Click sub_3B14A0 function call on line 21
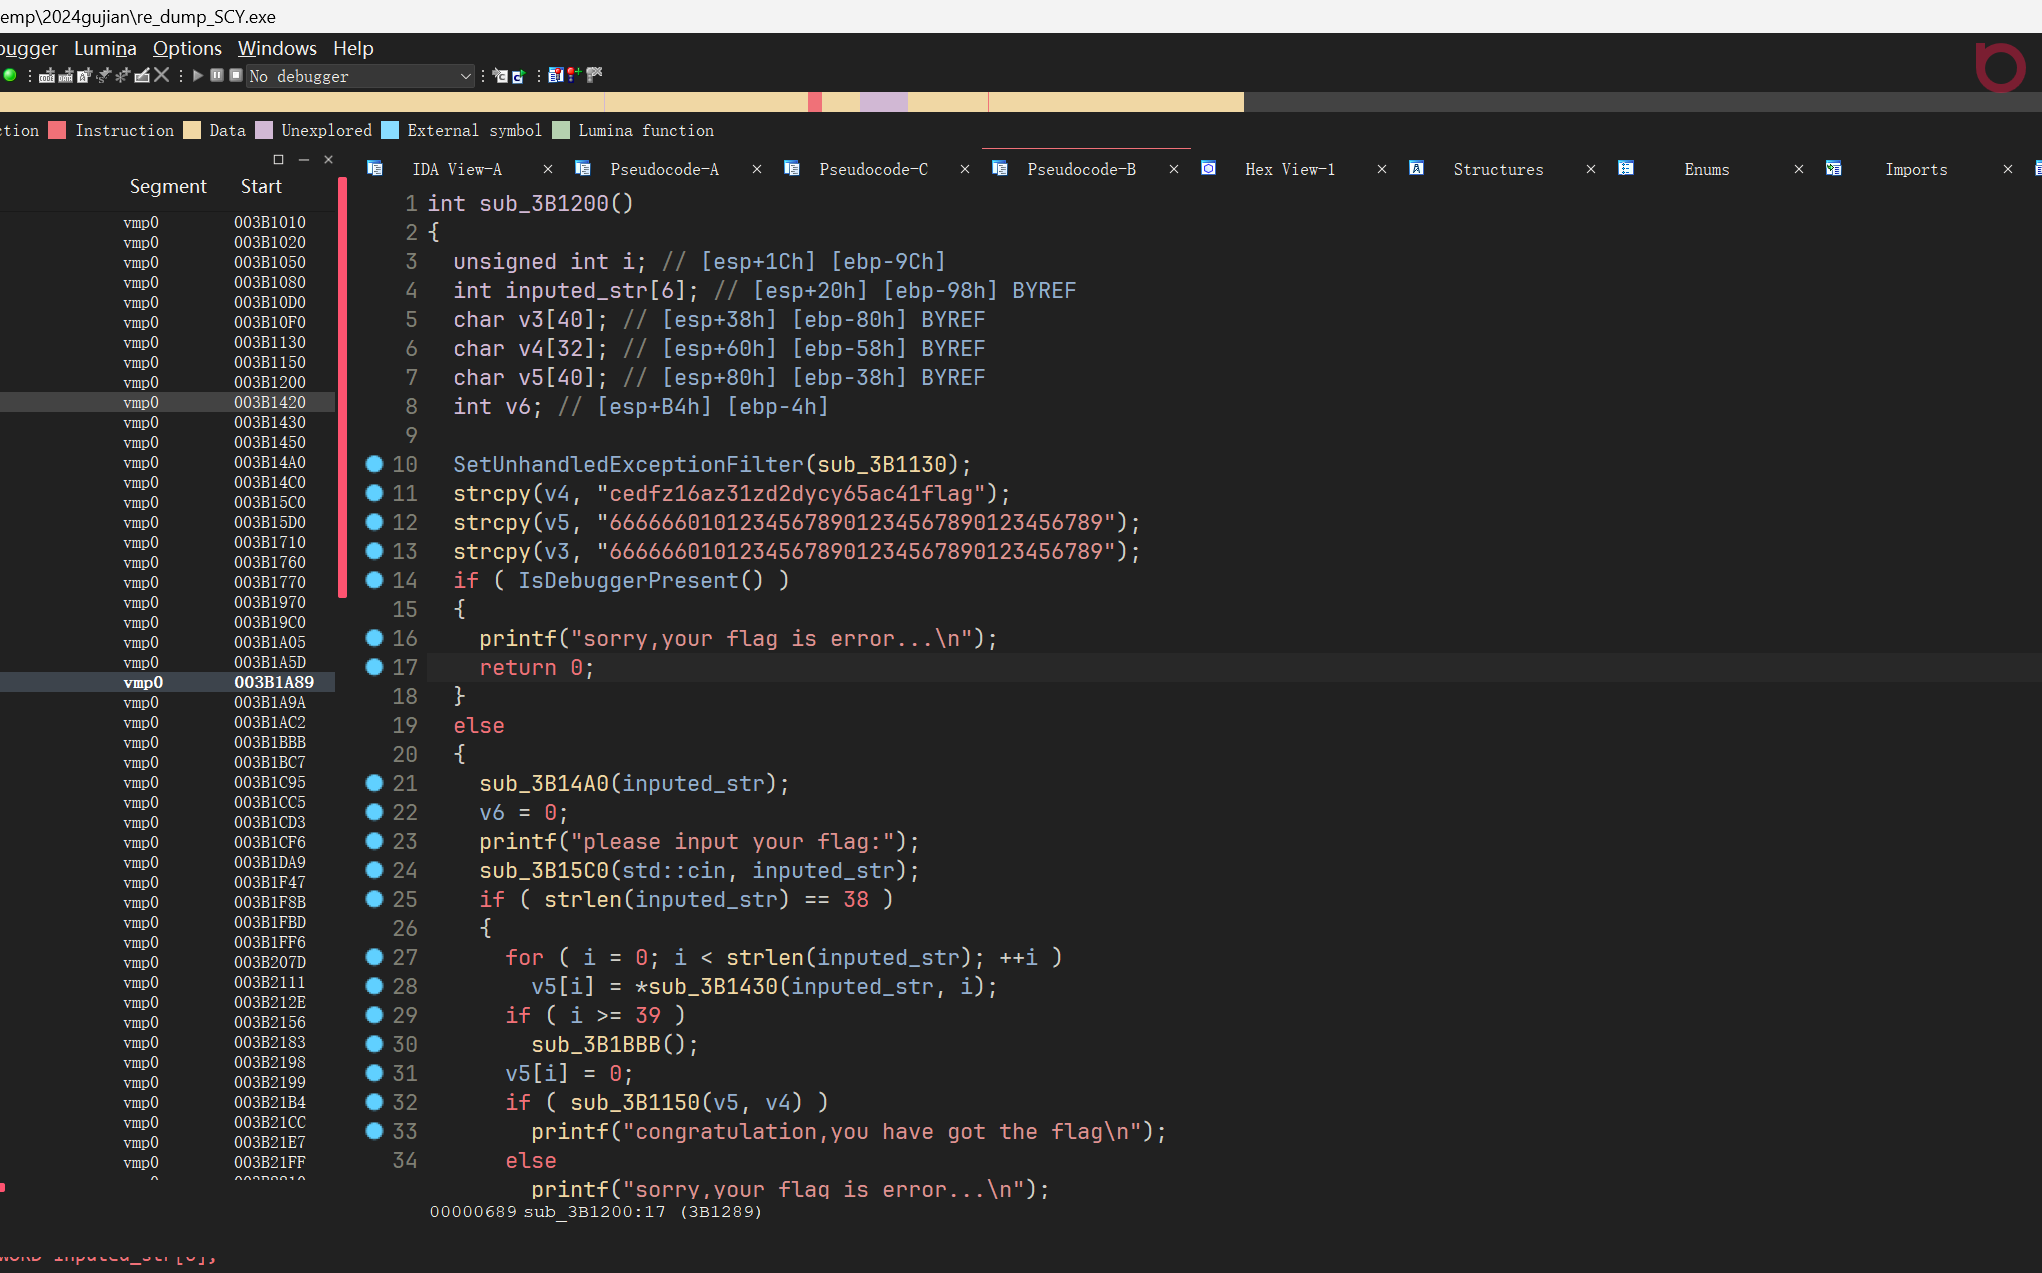Viewport: 2042px width, 1273px height. pos(544,783)
